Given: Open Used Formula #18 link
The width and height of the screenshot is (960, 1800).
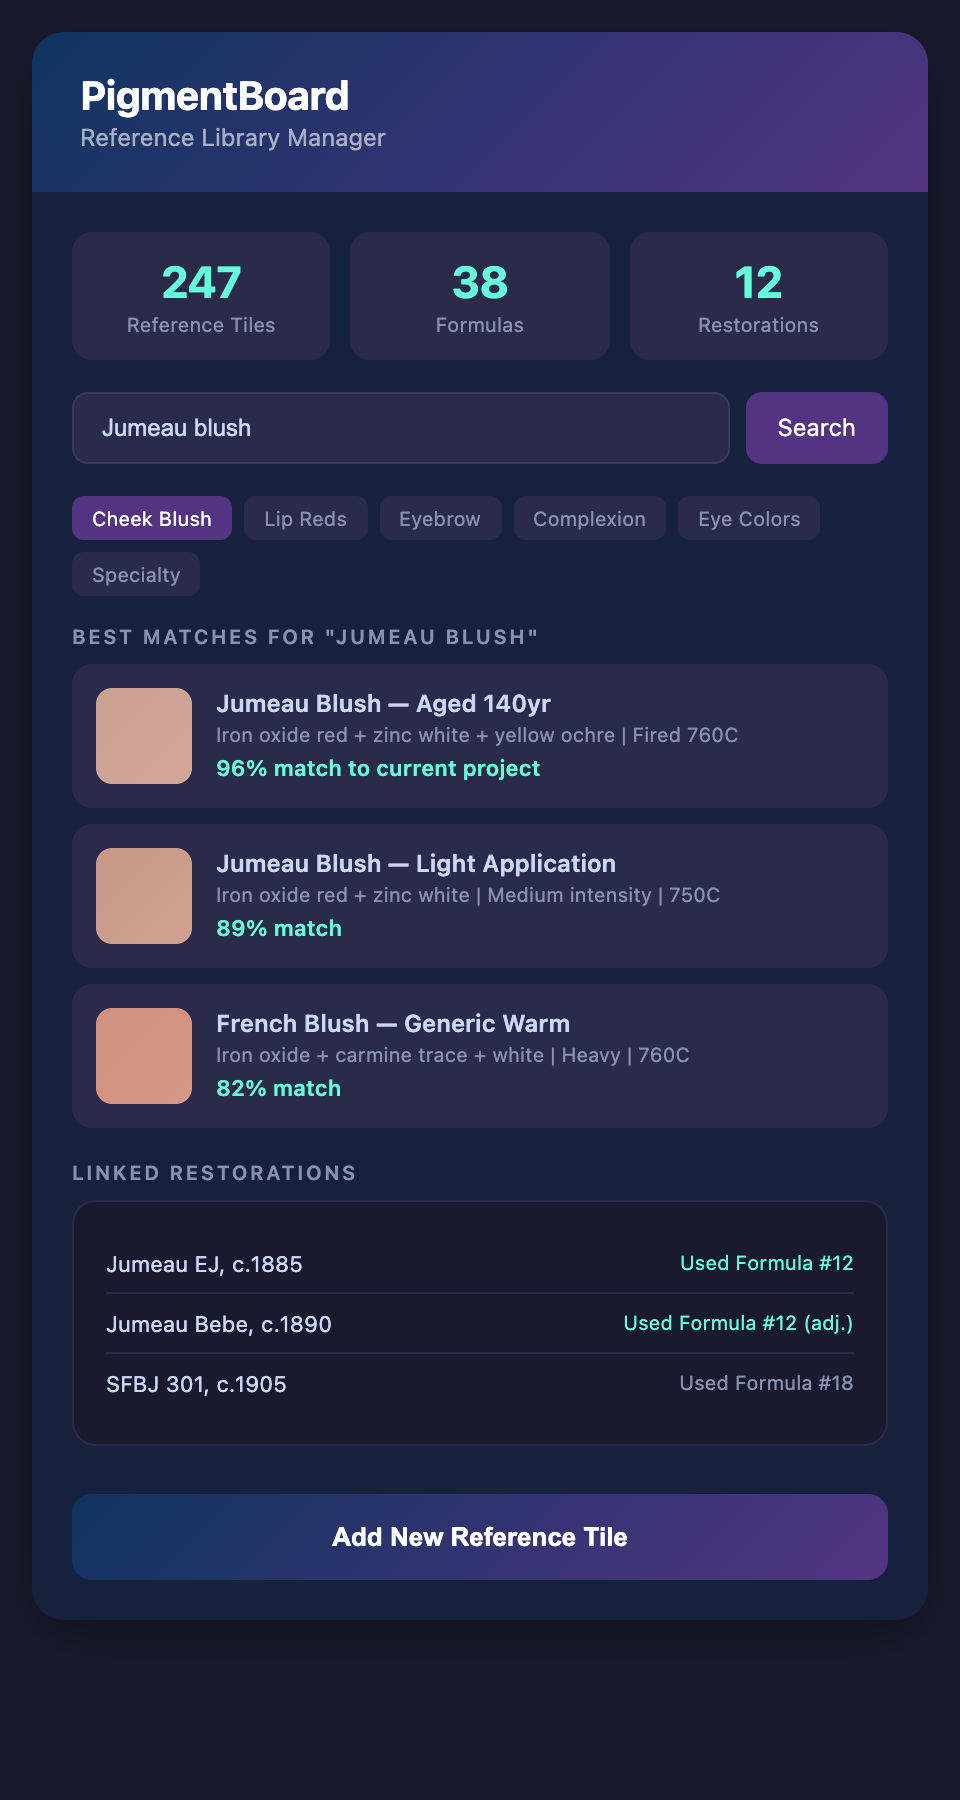Looking at the screenshot, I should pos(766,1383).
